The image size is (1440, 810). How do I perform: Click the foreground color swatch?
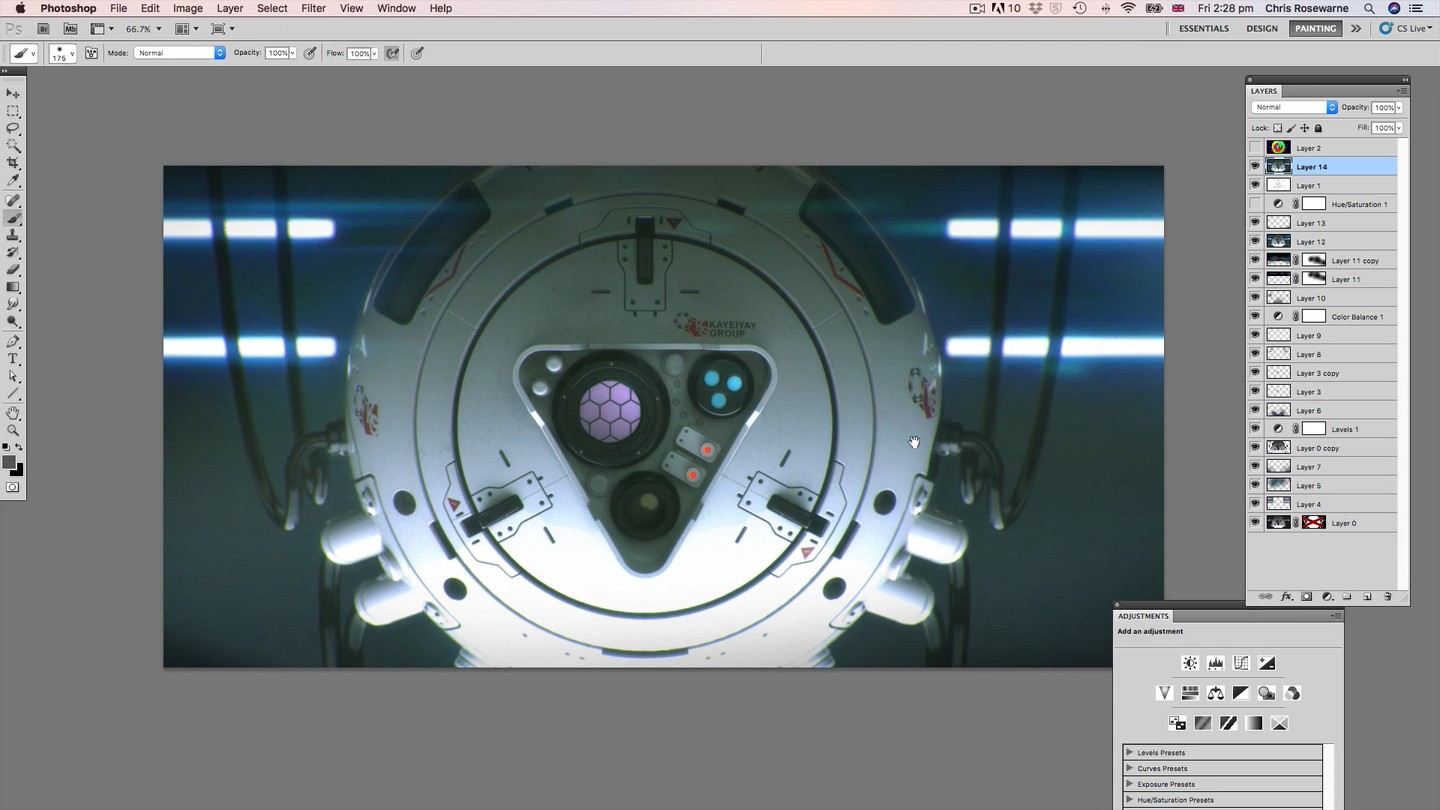9,462
